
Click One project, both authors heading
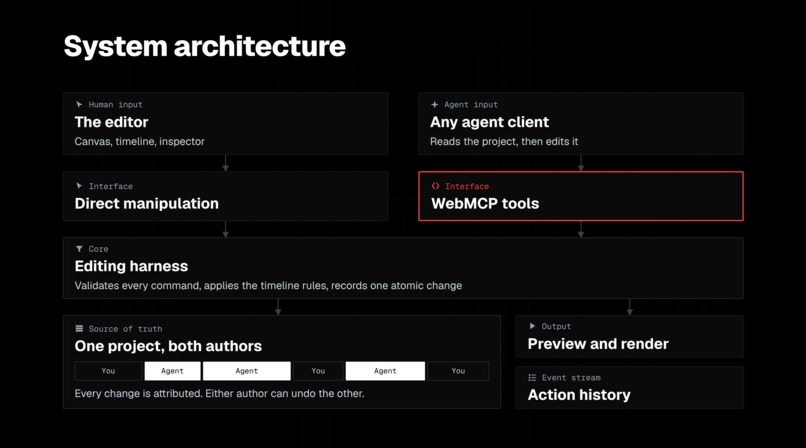pyautogui.click(x=168, y=346)
